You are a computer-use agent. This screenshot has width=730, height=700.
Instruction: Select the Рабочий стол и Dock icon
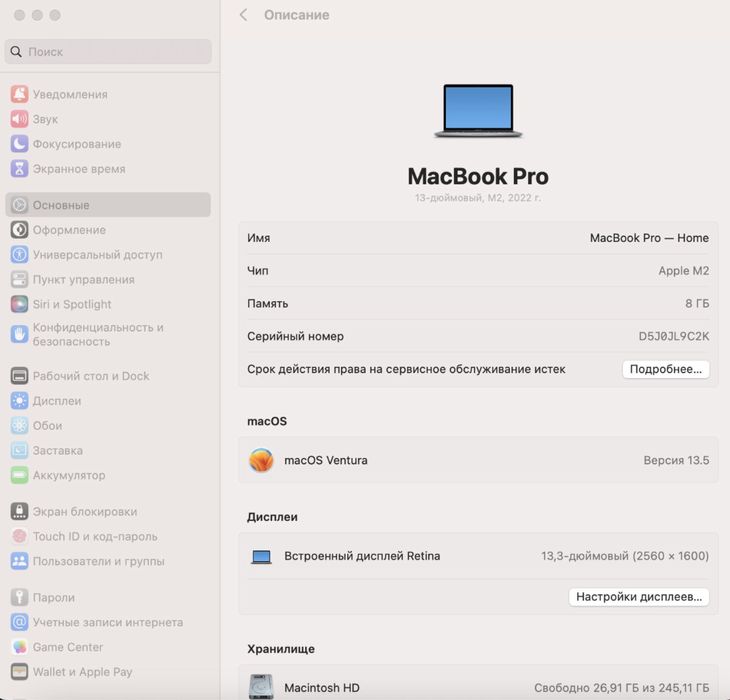pos(19,376)
